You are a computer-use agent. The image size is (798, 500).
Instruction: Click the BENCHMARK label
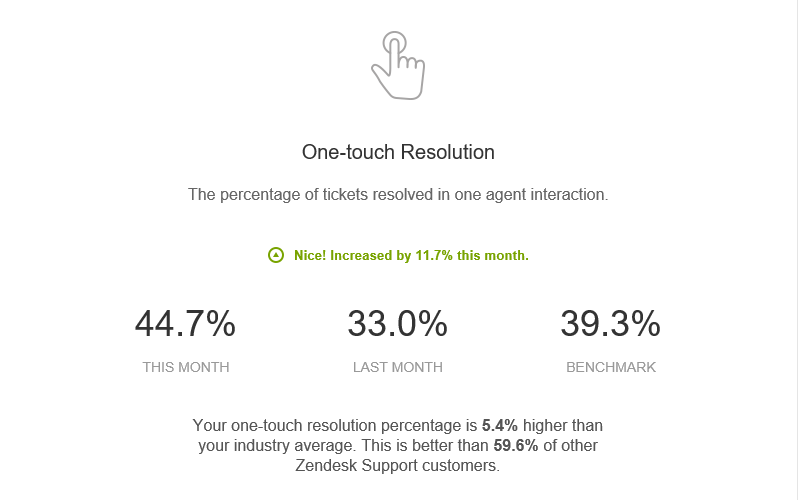(611, 367)
